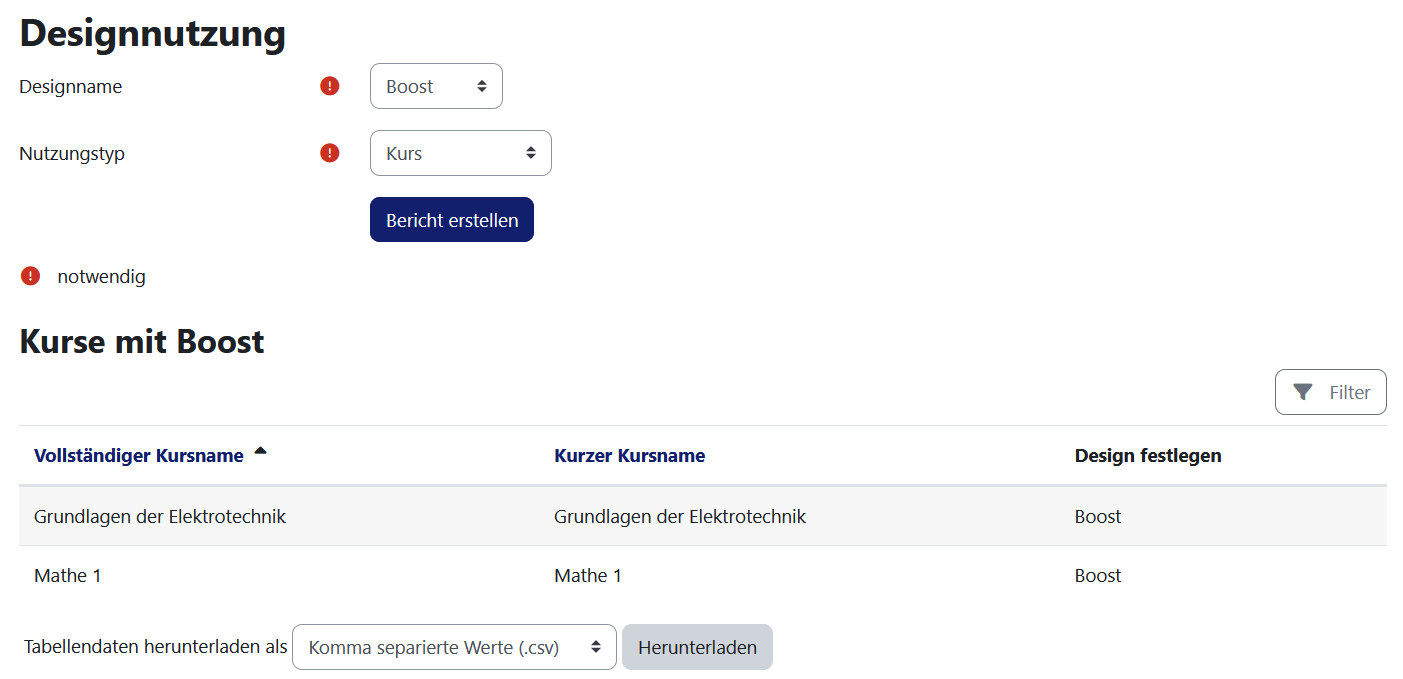
Task: Click the Nutzungstyp field label
Action: point(72,154)
